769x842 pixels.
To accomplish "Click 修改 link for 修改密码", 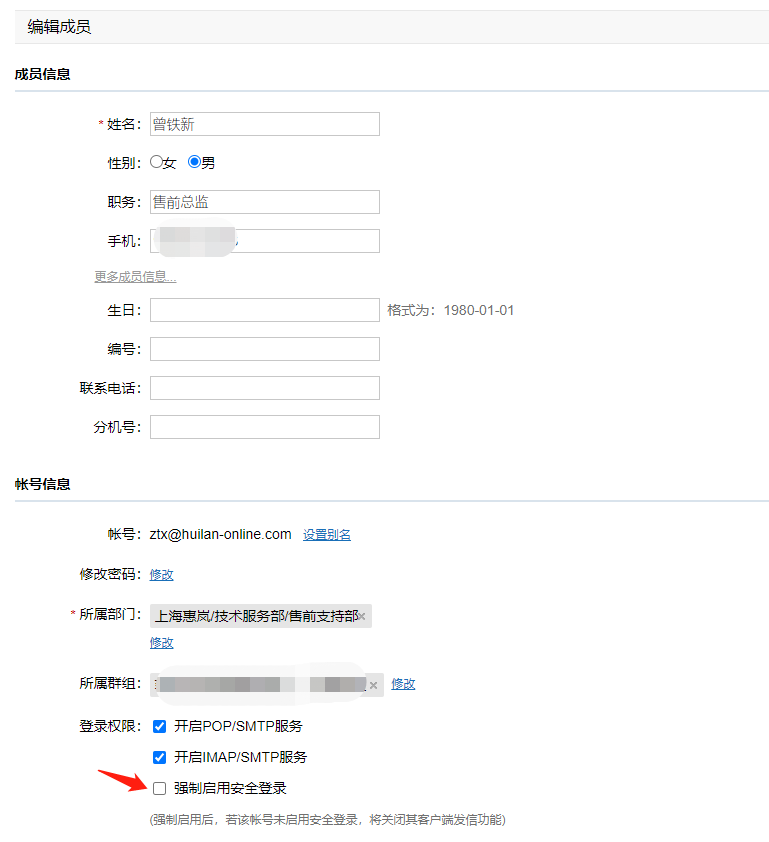I will coord(161,575).
